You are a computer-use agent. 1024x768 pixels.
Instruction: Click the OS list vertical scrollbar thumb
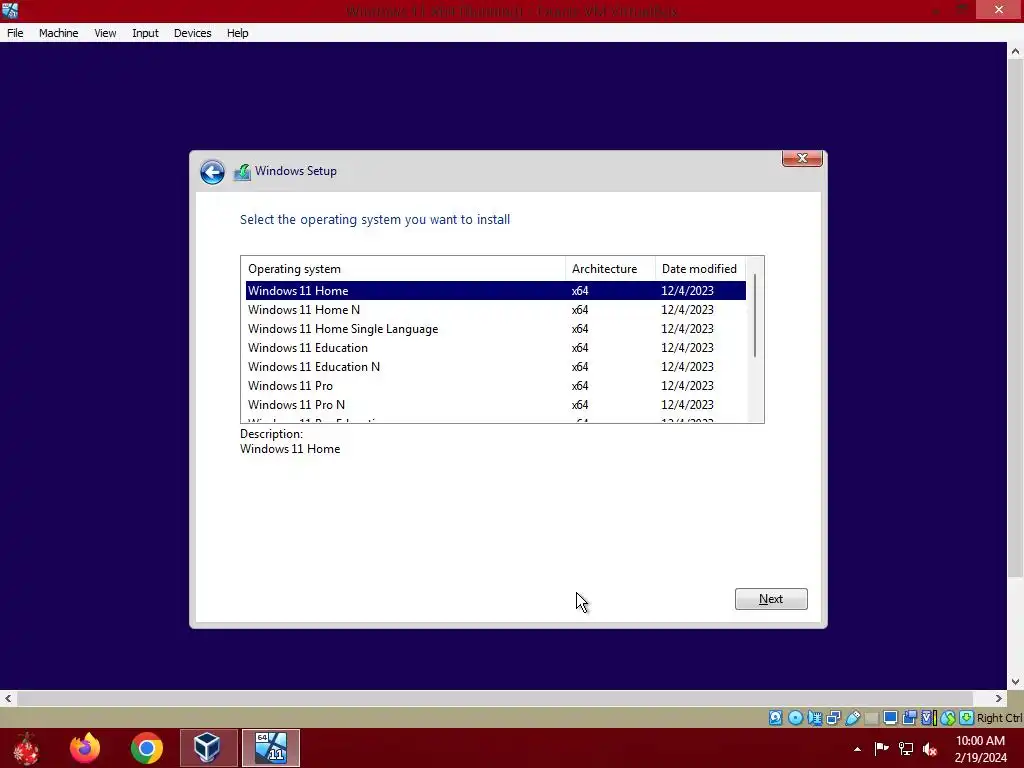pyautogui.click(x=755, y=315)
